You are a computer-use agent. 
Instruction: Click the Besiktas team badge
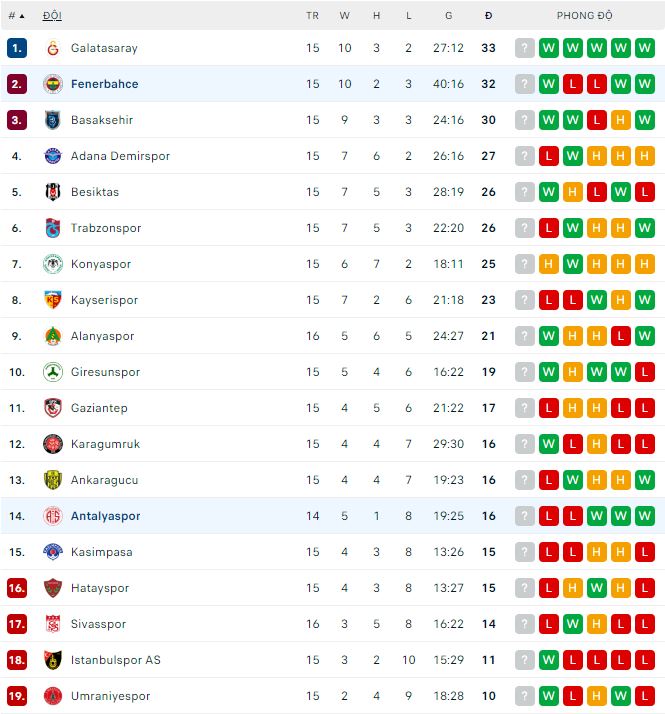click(53, 192)
